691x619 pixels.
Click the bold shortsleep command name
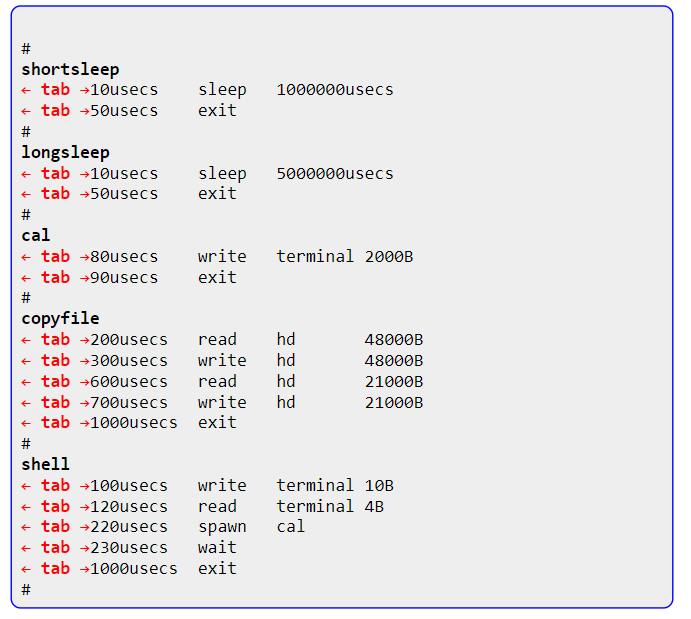(x=70, y=69)
